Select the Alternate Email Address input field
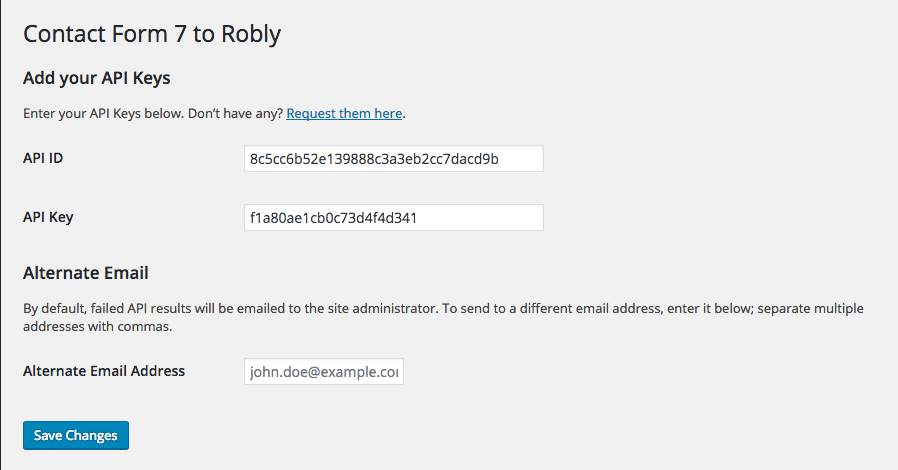This screenshot has width=898, height=470. pos(324,372)
